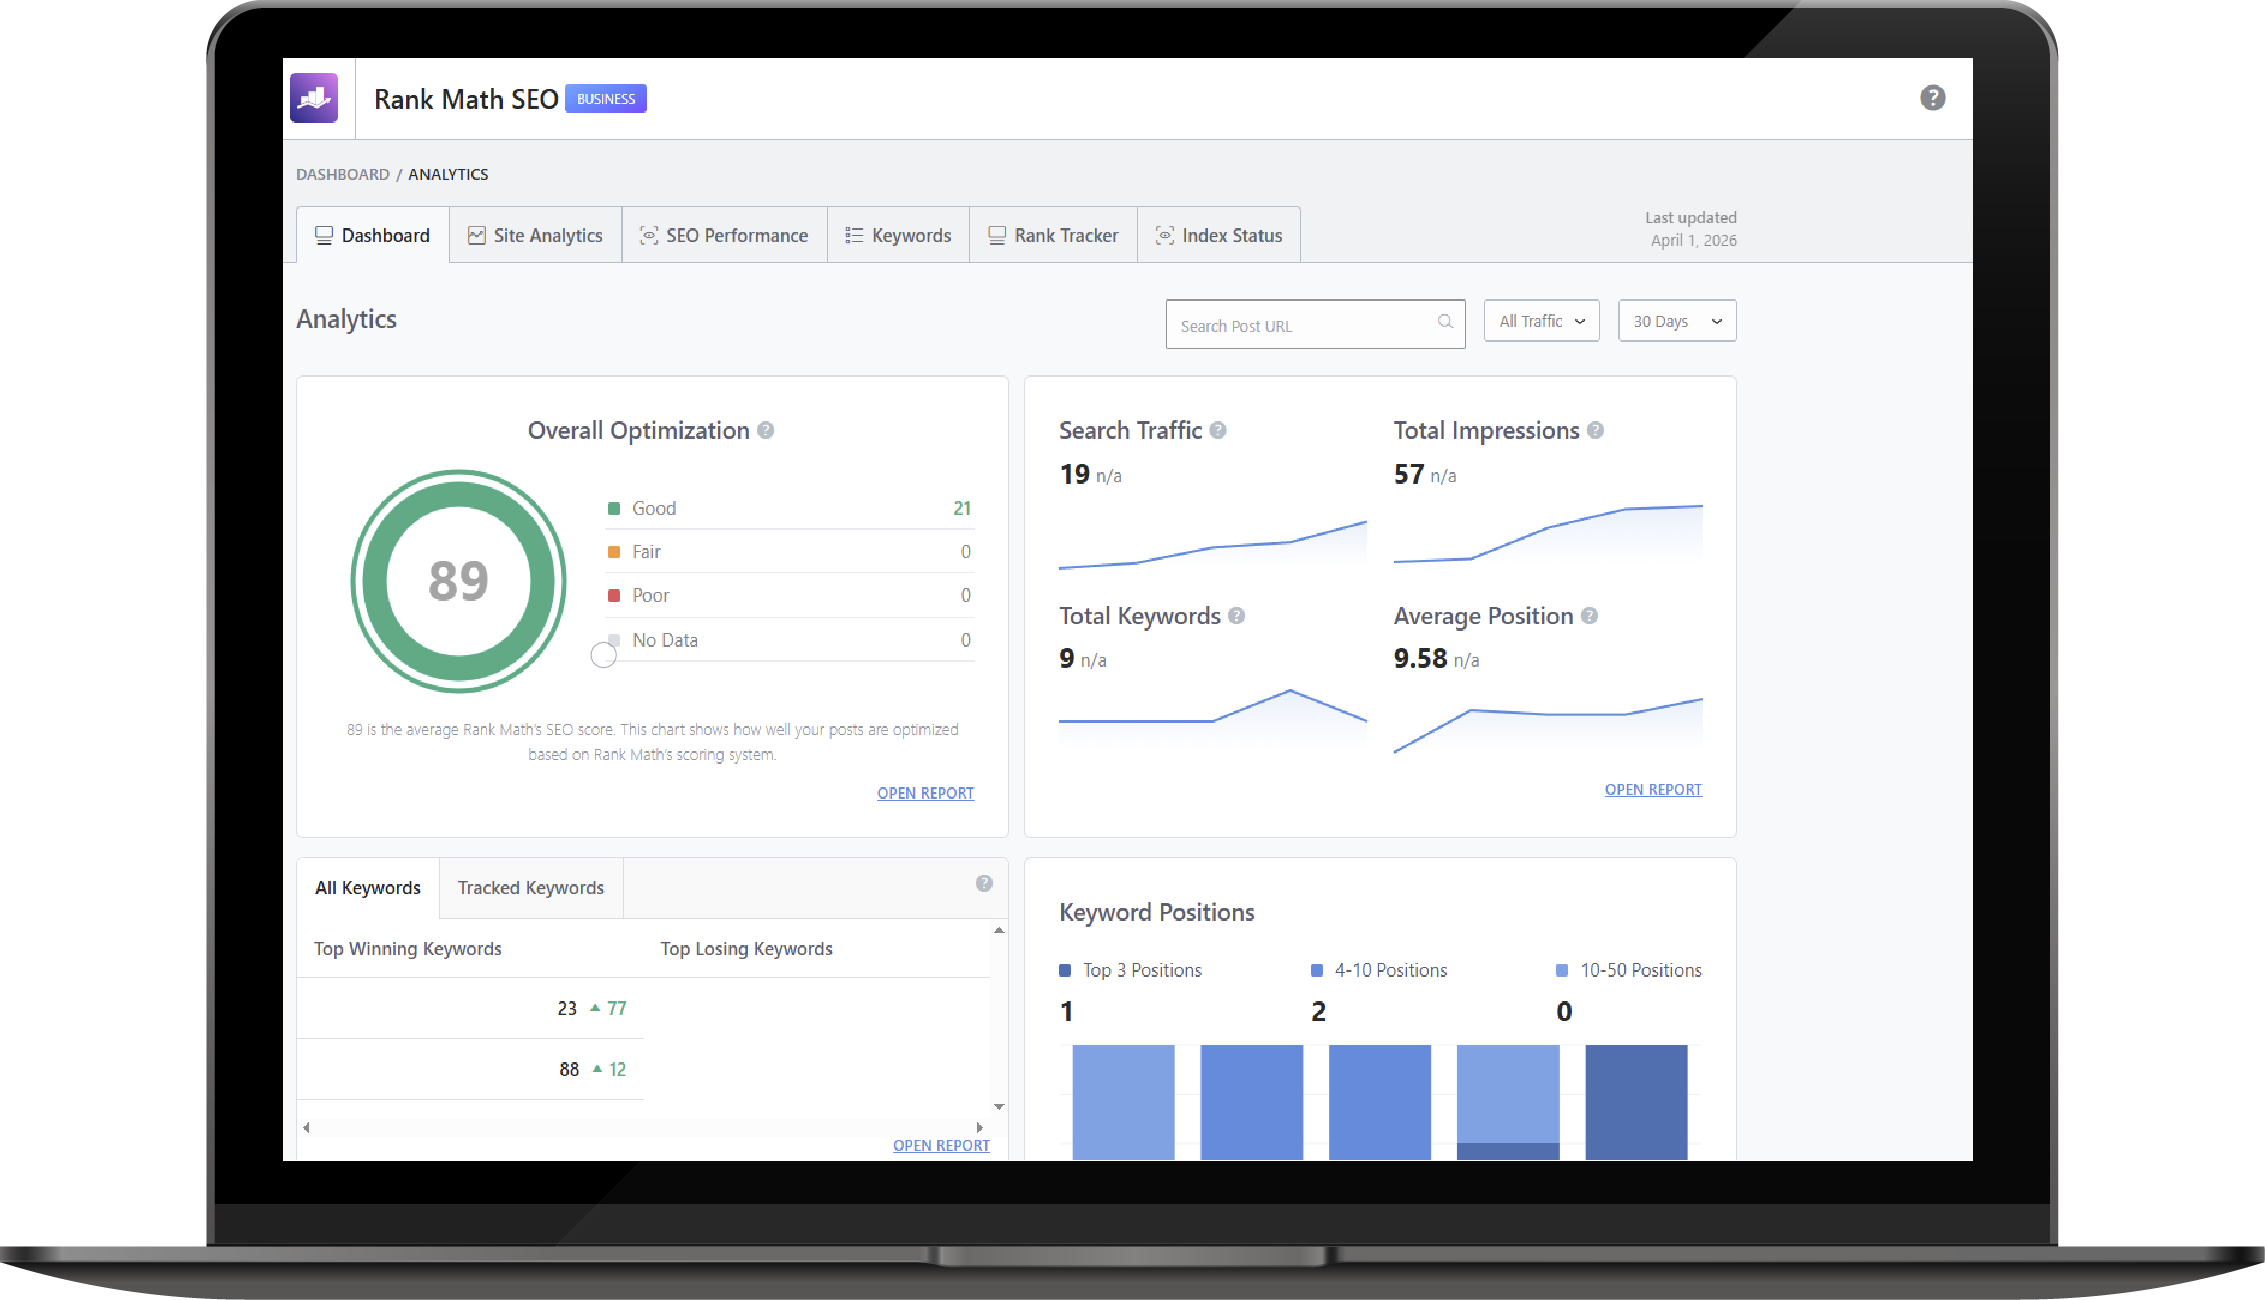The width and height of the screenshot is (2265, 1300).
Task: Focus the Search Post URL field
Action: [x=1300, y=326]
